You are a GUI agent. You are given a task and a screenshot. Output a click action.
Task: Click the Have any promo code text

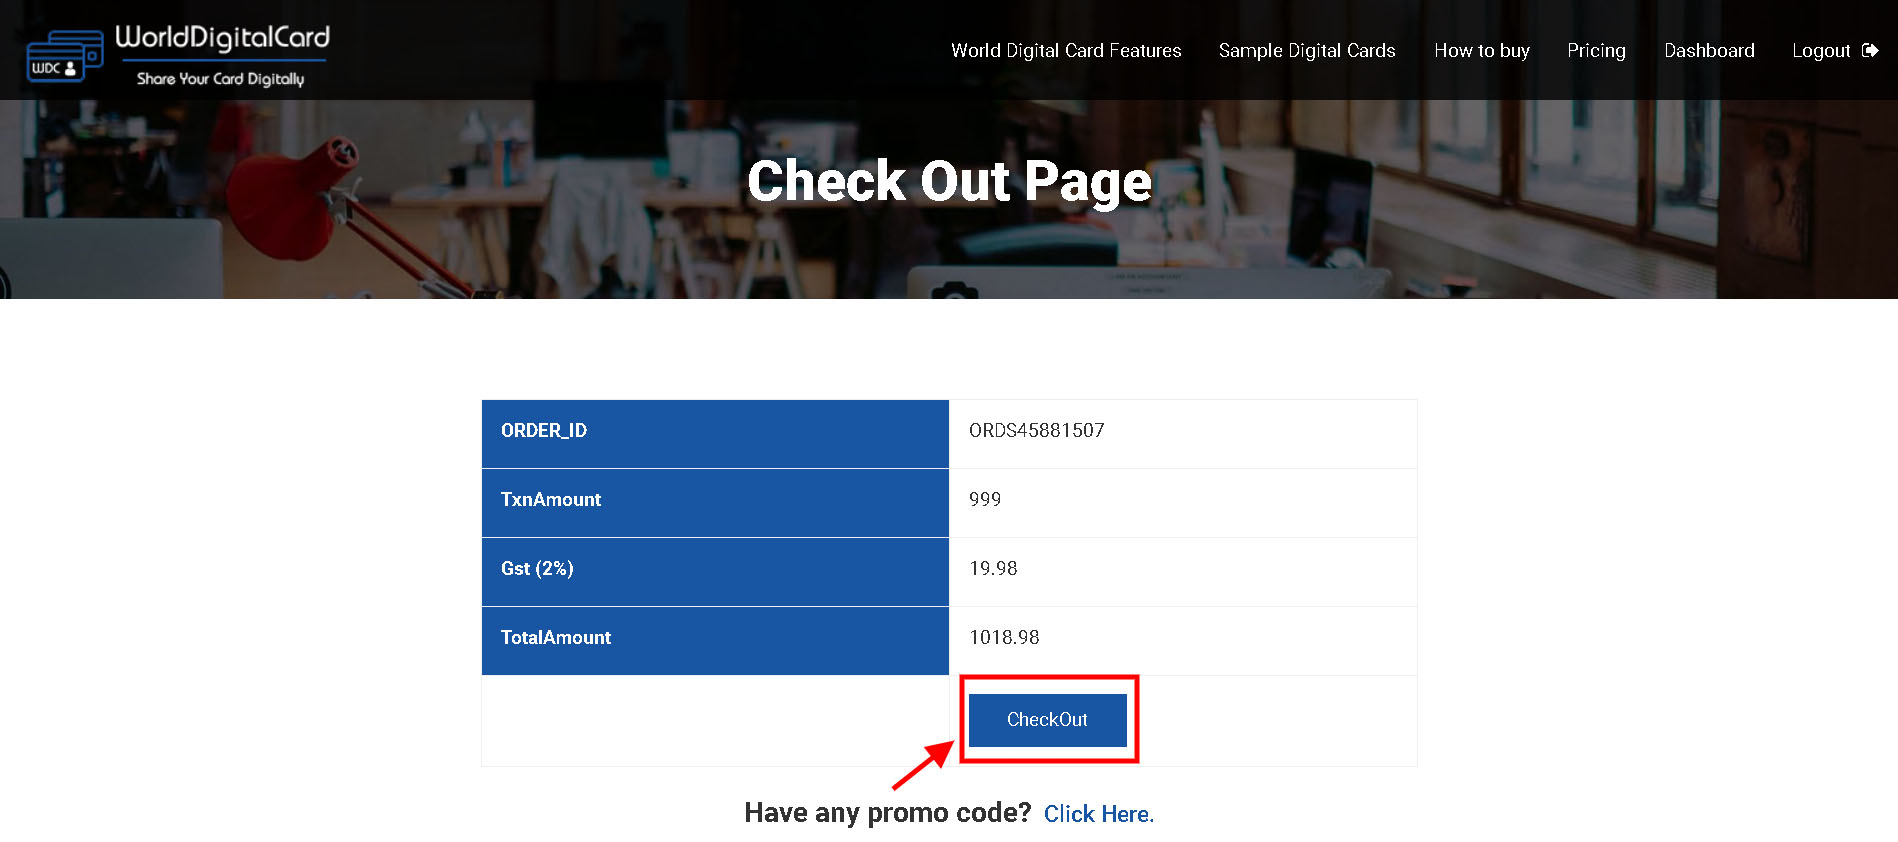887,813
